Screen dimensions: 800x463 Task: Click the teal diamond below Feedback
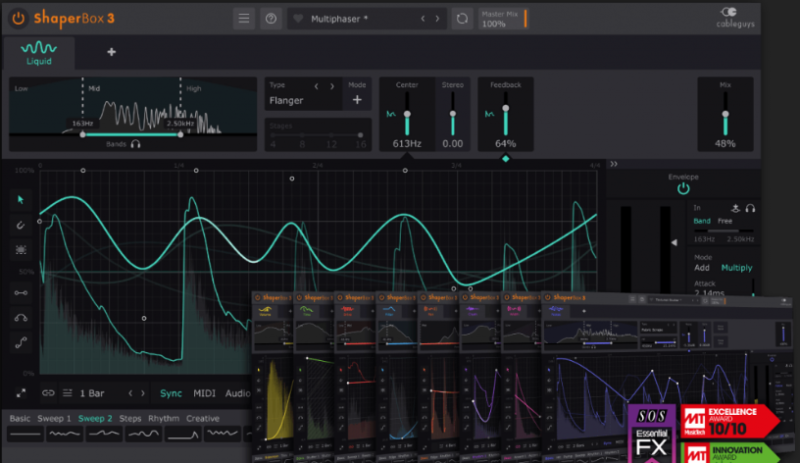pos(506,159)
